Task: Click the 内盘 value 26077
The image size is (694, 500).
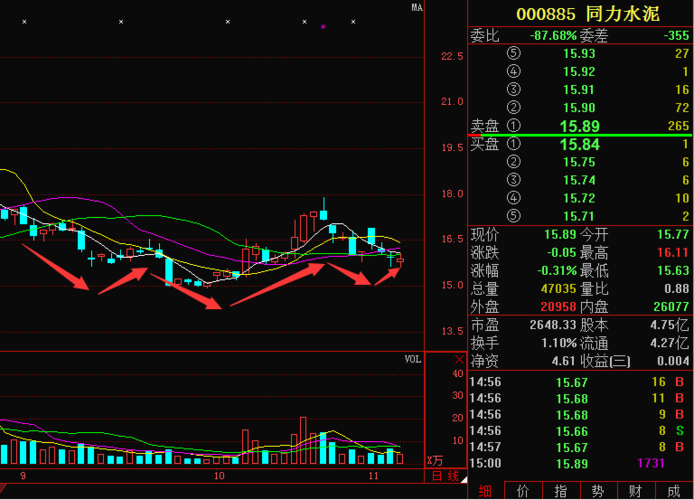Action: pyautogui.click(x=672, y=307)
